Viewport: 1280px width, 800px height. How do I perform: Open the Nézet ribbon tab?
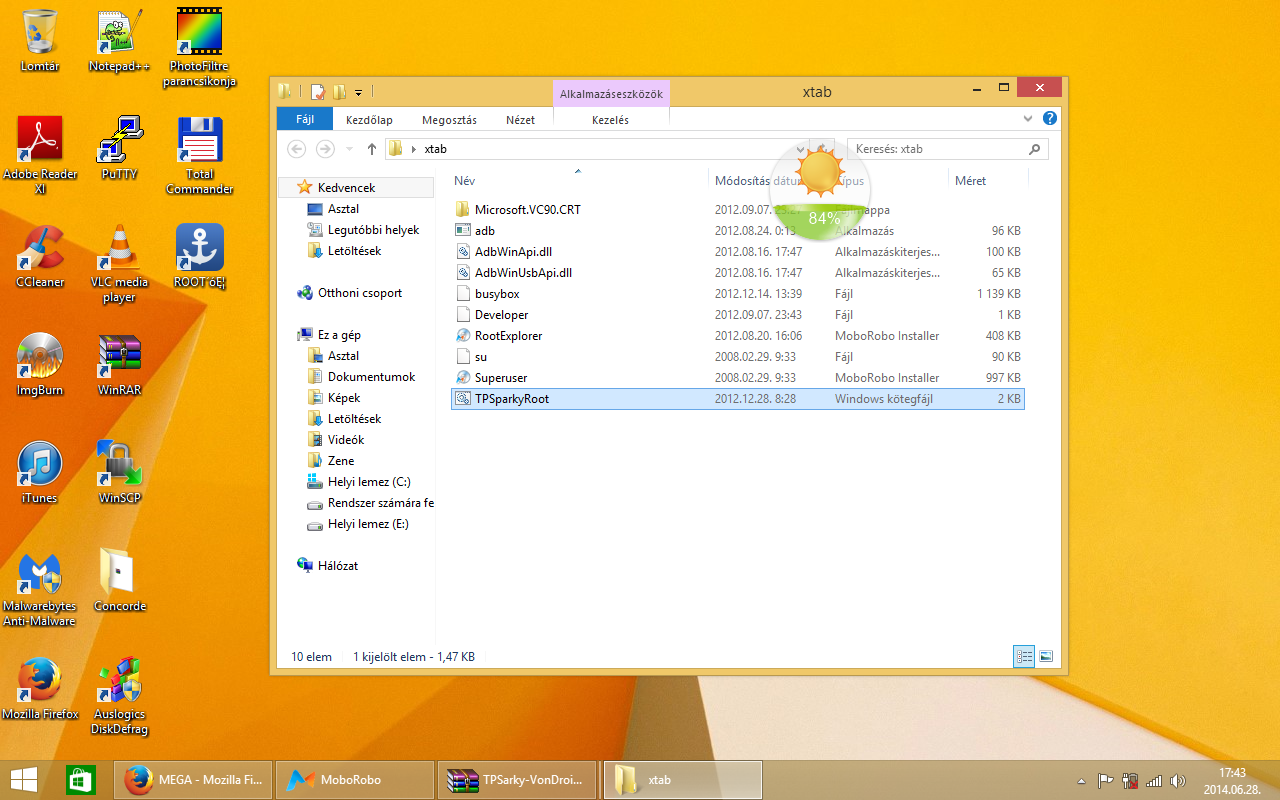(520, 120)
